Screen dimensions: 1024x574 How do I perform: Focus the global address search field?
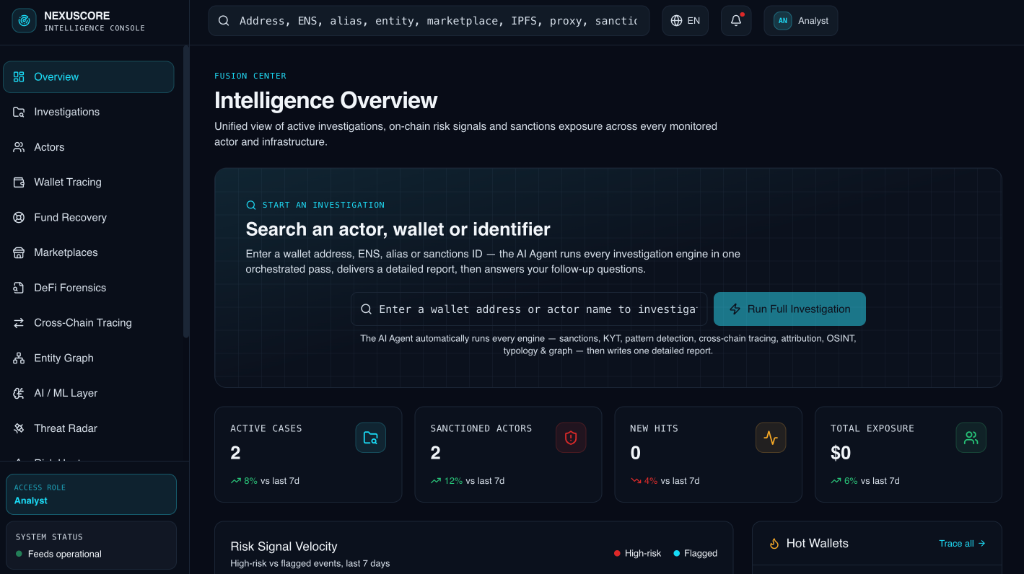tap(429, 21)
